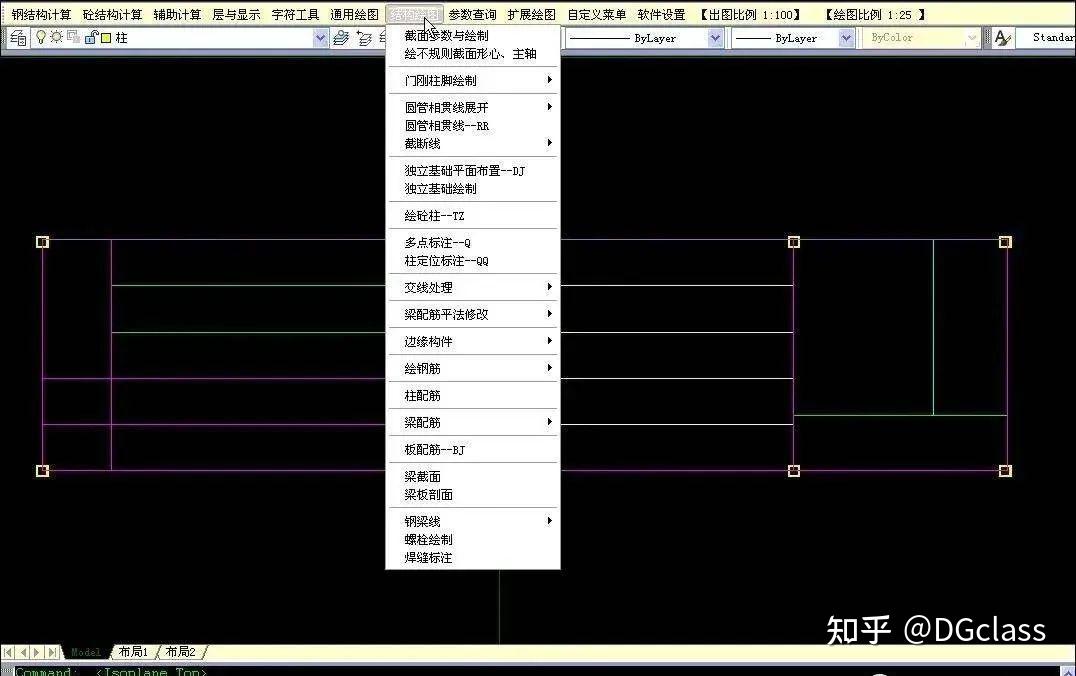Select 柱定位标注--QQ entry
Viewport: 1076px width, 676px height.
pos(473,261)
